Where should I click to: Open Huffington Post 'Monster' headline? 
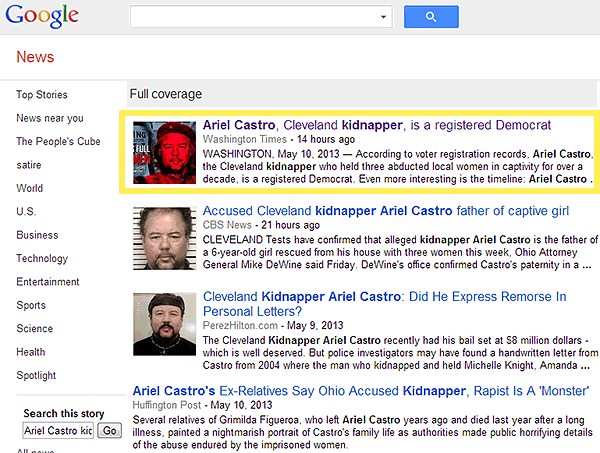pyautogui.click(x=360, y=391)
